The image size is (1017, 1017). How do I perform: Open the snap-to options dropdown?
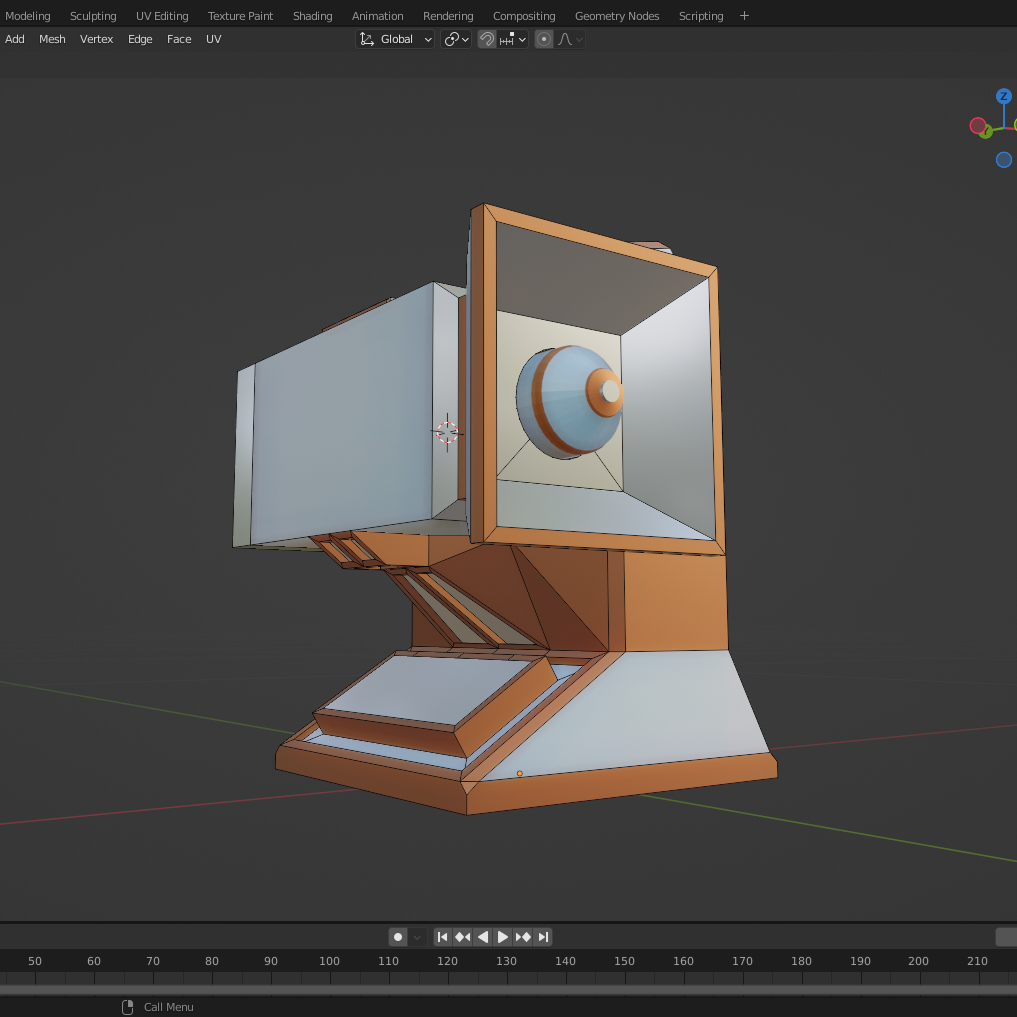pyautogui.click(x=522, y=39)
